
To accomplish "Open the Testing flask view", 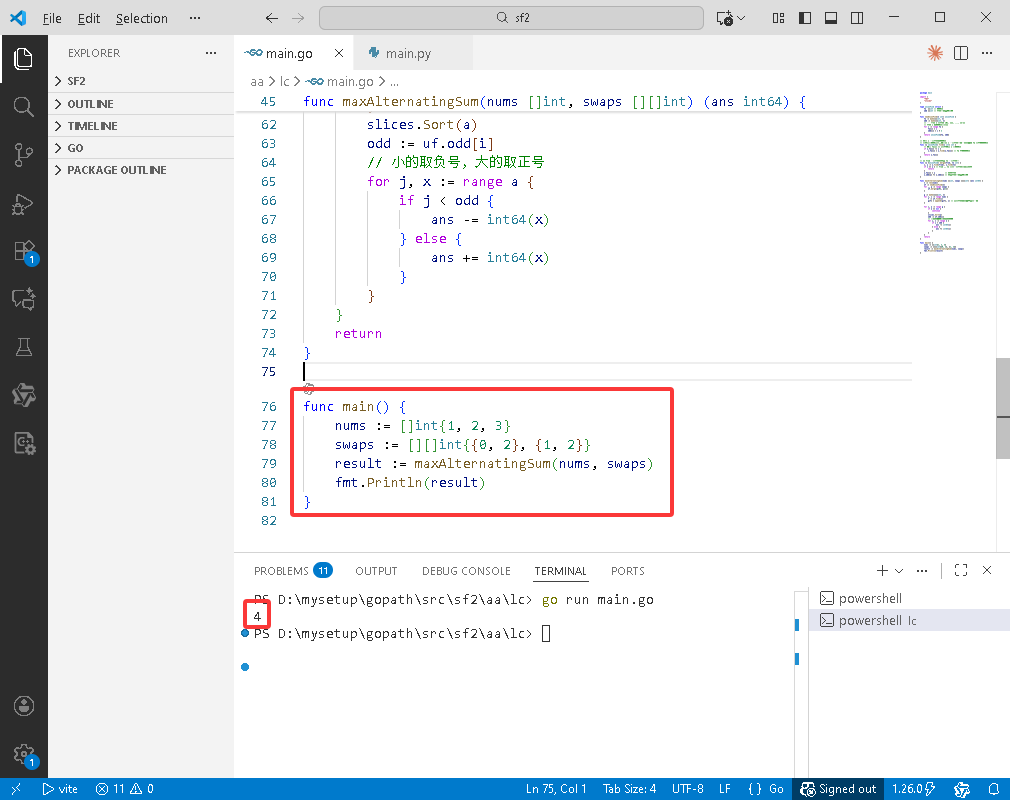I will pos(23,347).
